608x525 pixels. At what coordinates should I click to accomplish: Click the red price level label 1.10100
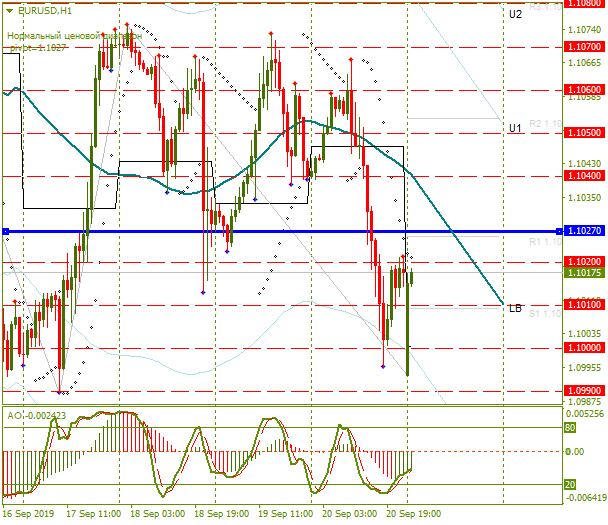(x=584, y=304)
